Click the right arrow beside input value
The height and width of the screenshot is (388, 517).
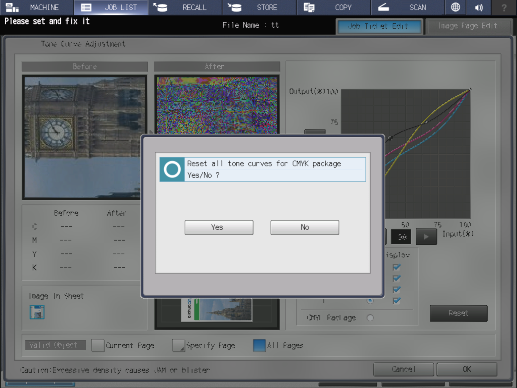coord(426,237)
